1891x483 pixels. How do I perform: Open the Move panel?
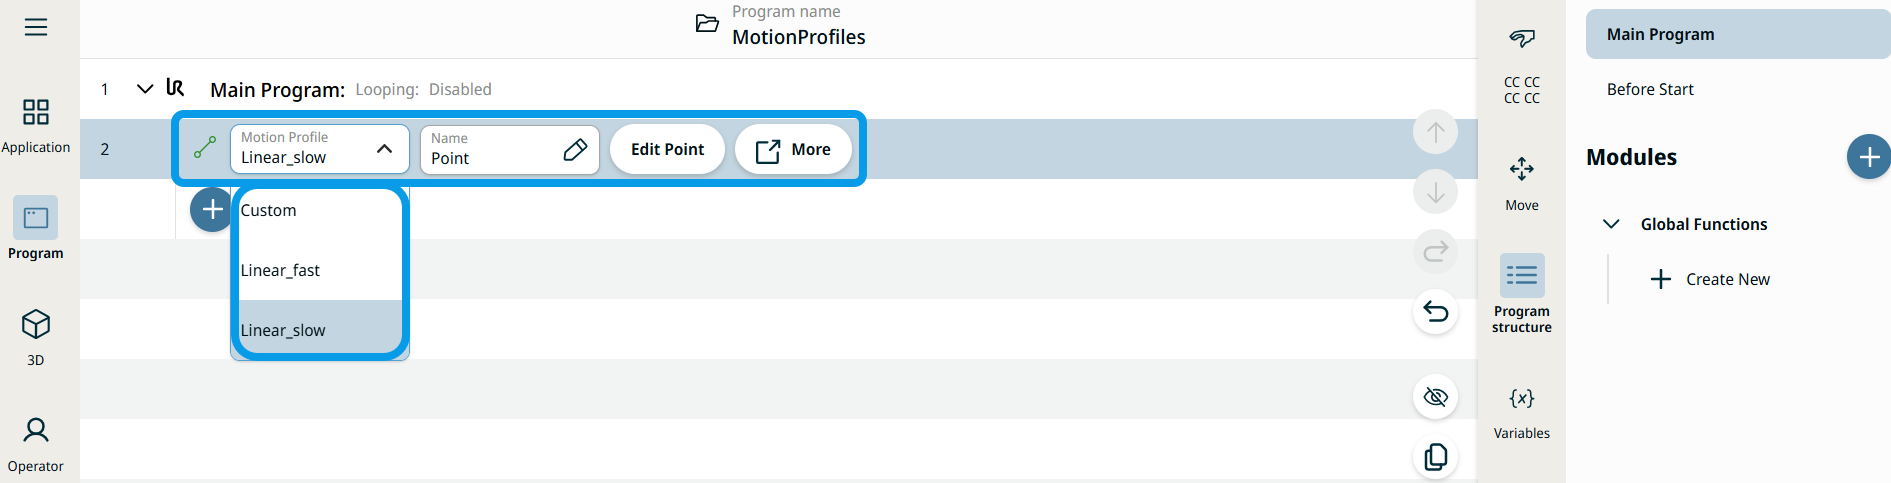click(x=1521, y=182)
